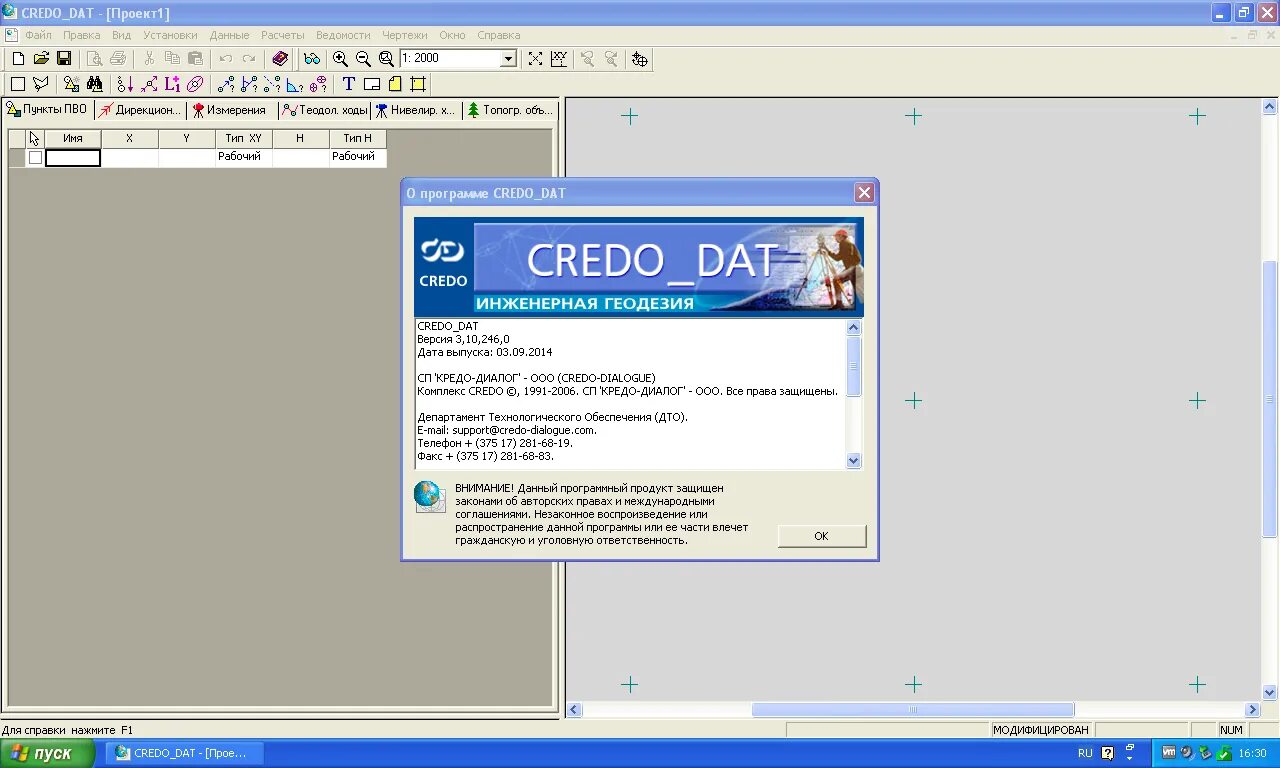The image size is (1280, 768).
Task: Select the text tool T icon
Action: pyautogui.click(x=349, y=84)
